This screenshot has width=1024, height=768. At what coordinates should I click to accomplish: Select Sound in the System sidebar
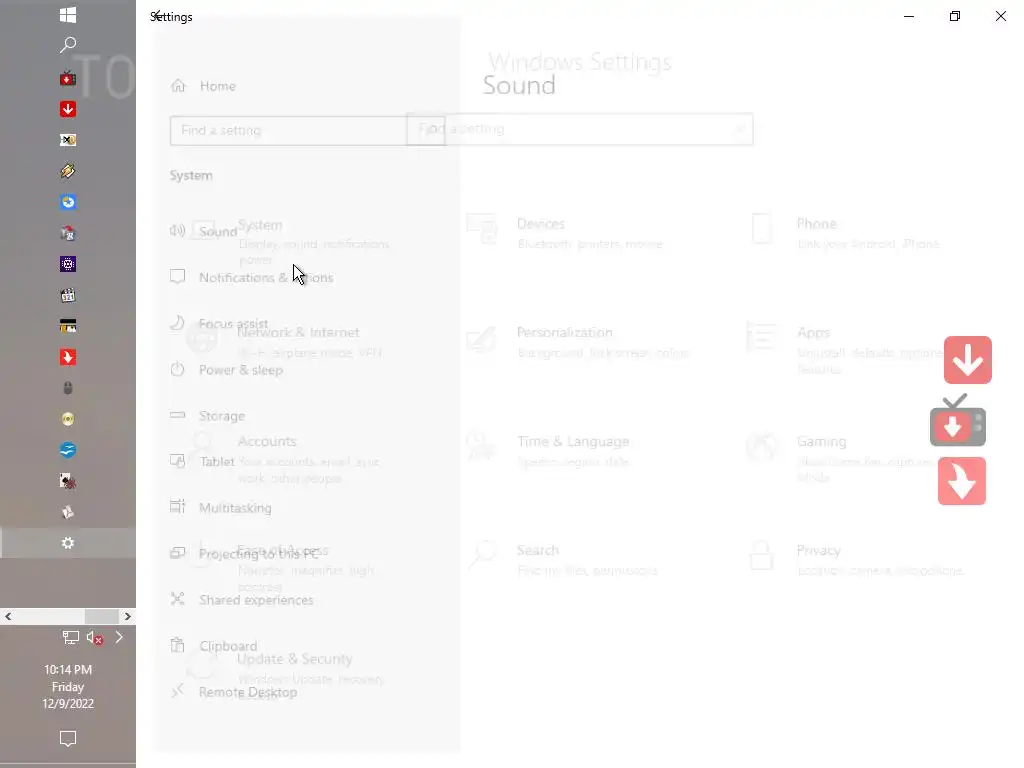pyautogui.click(x=203, y=231)
